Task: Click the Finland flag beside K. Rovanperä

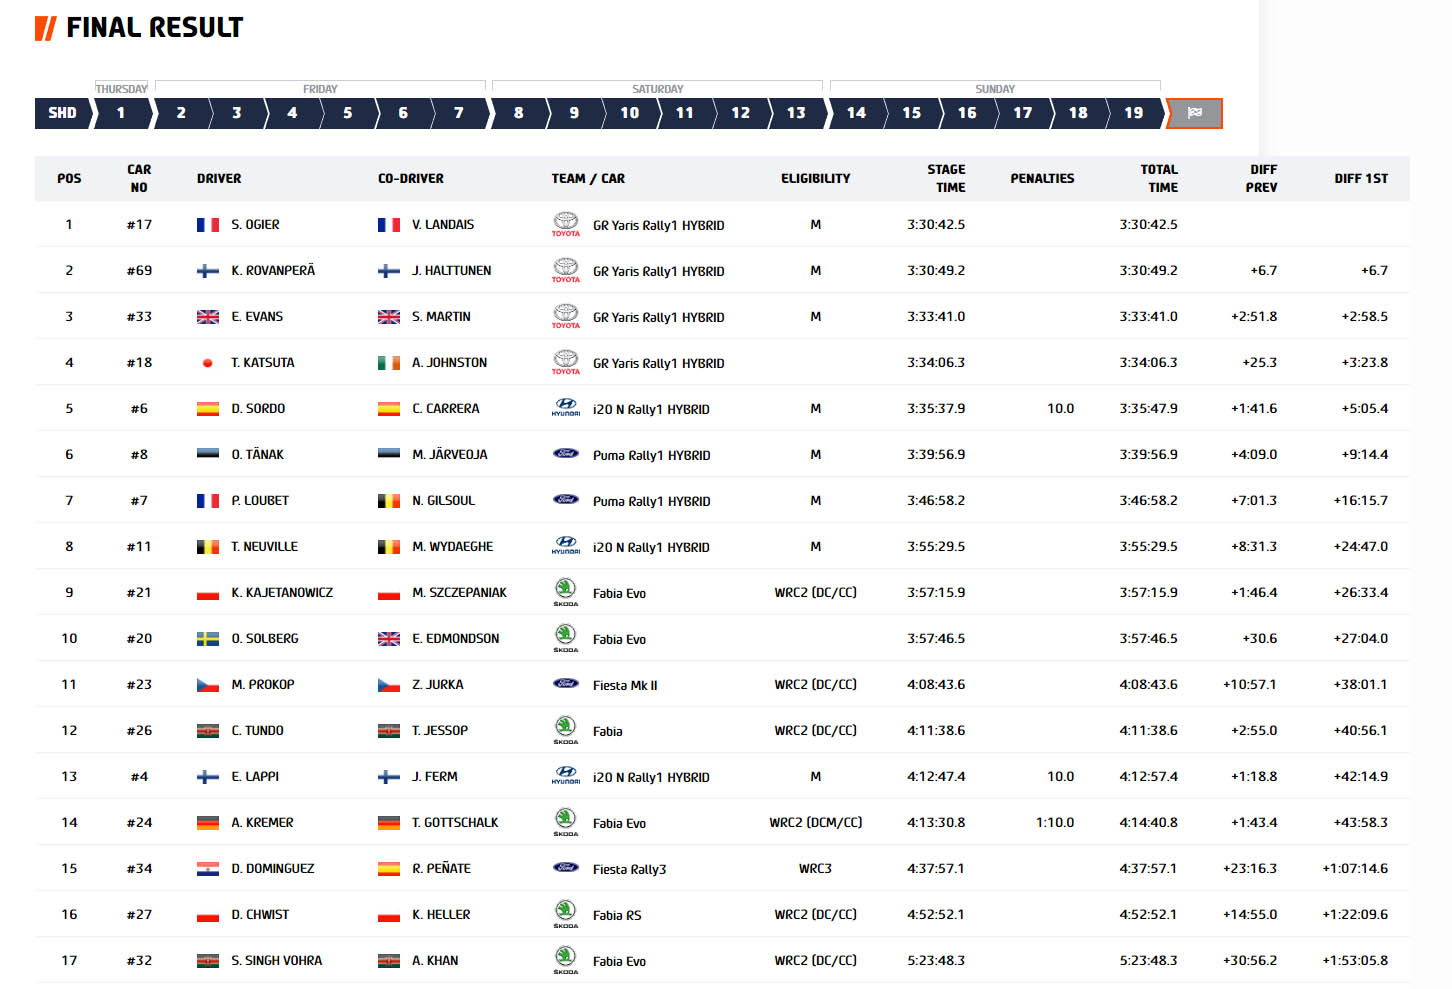Action: click(x=208, y=271)
